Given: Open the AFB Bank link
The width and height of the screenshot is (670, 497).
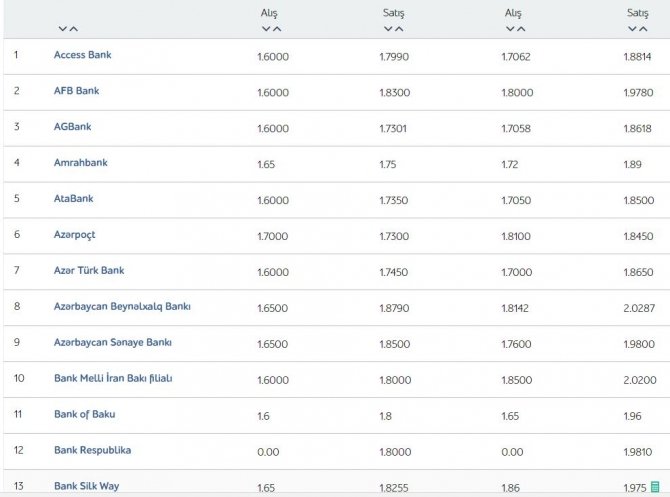Looking at the screenshot, I should coord(76,91).
